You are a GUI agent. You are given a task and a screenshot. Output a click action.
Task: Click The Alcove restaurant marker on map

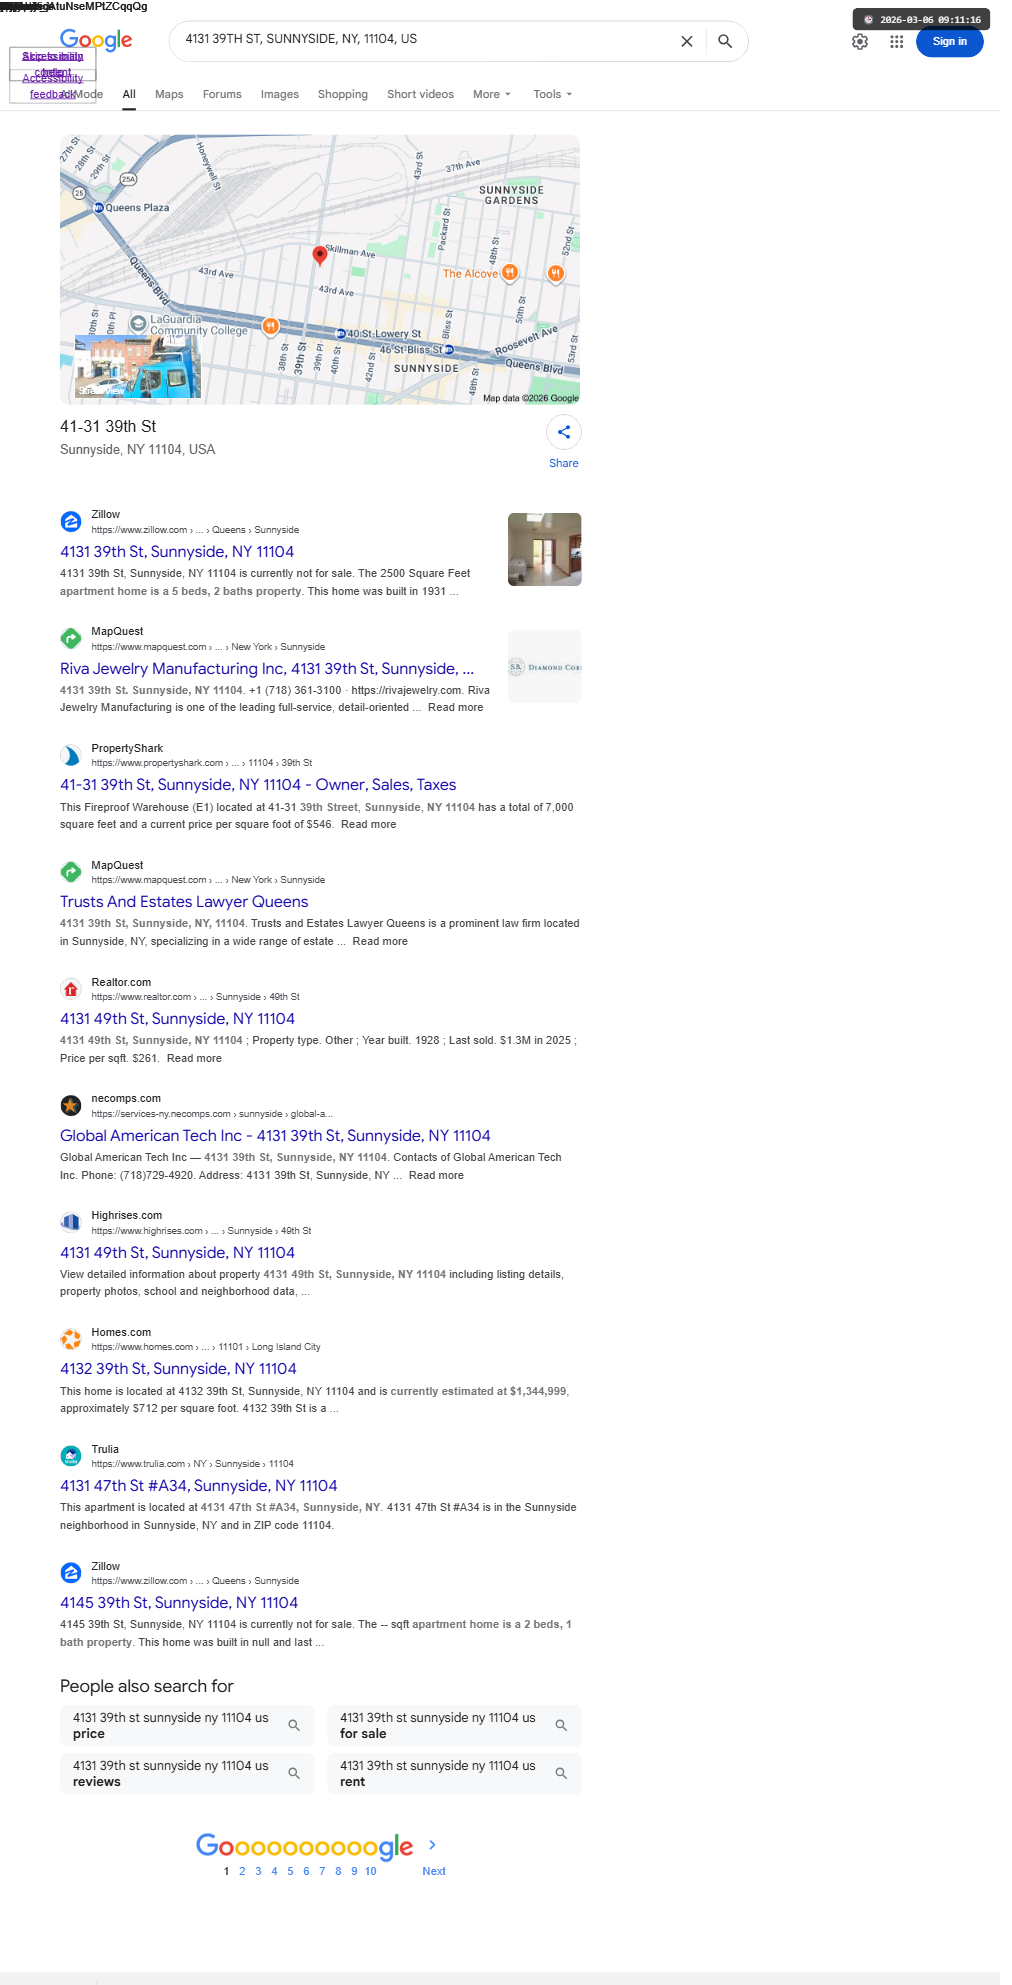[509, 272]
